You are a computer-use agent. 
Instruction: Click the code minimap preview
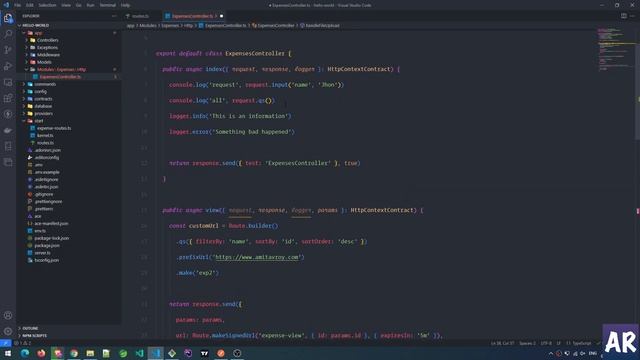point(616,49)
